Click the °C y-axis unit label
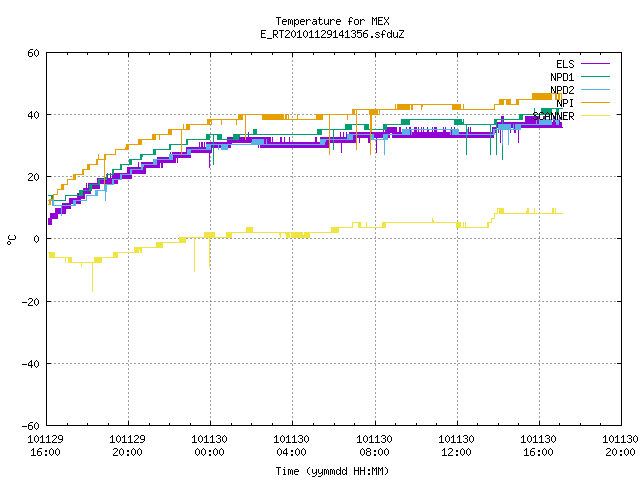 tap(11, 240)
